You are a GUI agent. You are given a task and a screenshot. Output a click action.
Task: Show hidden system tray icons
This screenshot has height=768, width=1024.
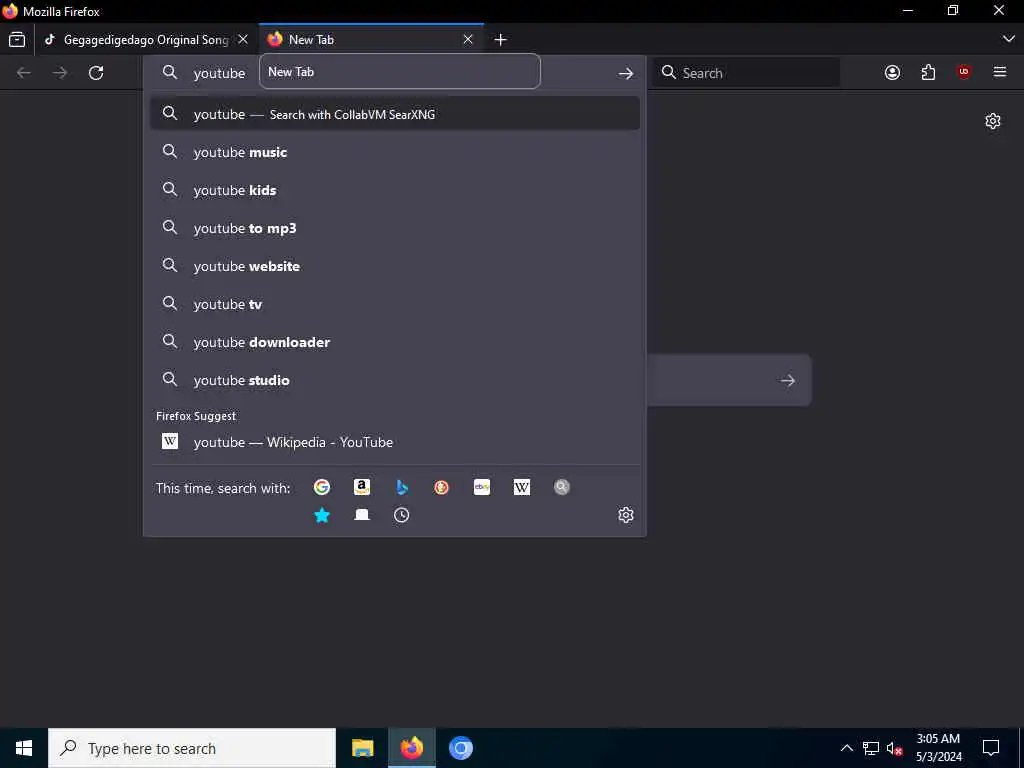tap(846, 748)
